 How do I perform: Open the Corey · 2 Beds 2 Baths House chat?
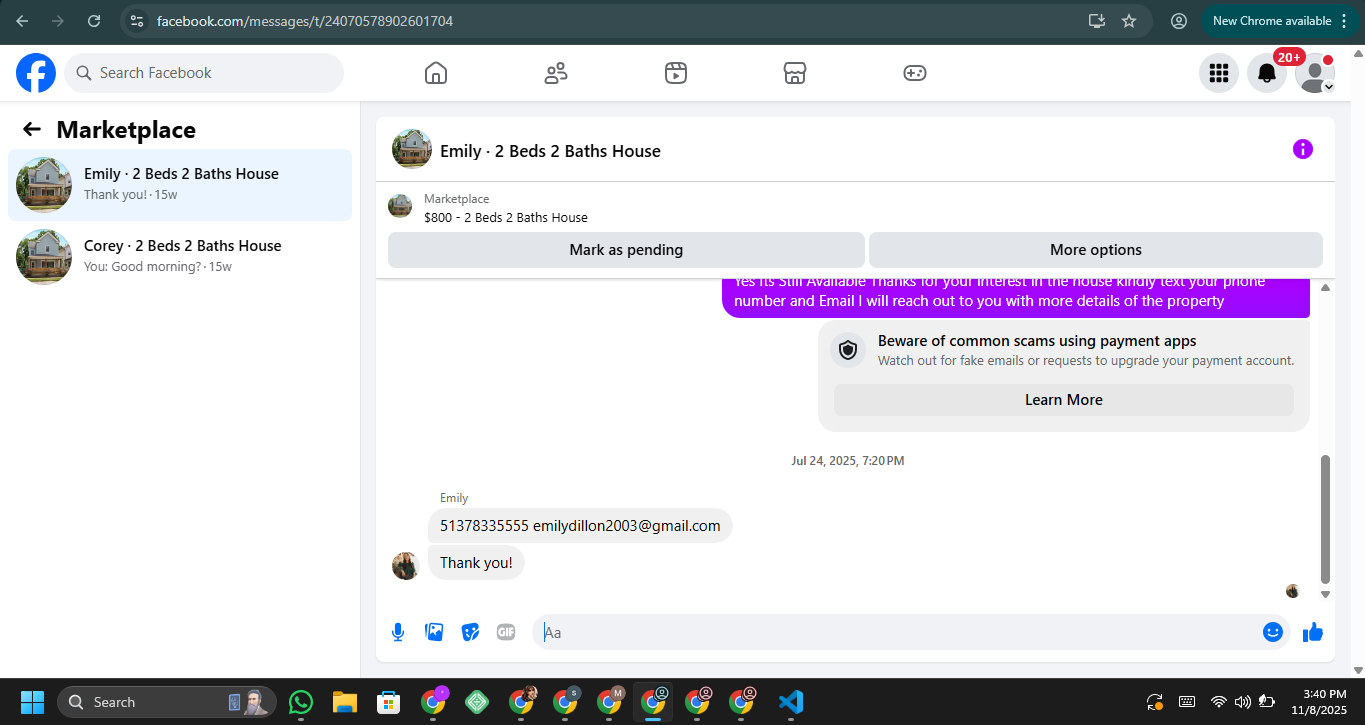(180, 256)
